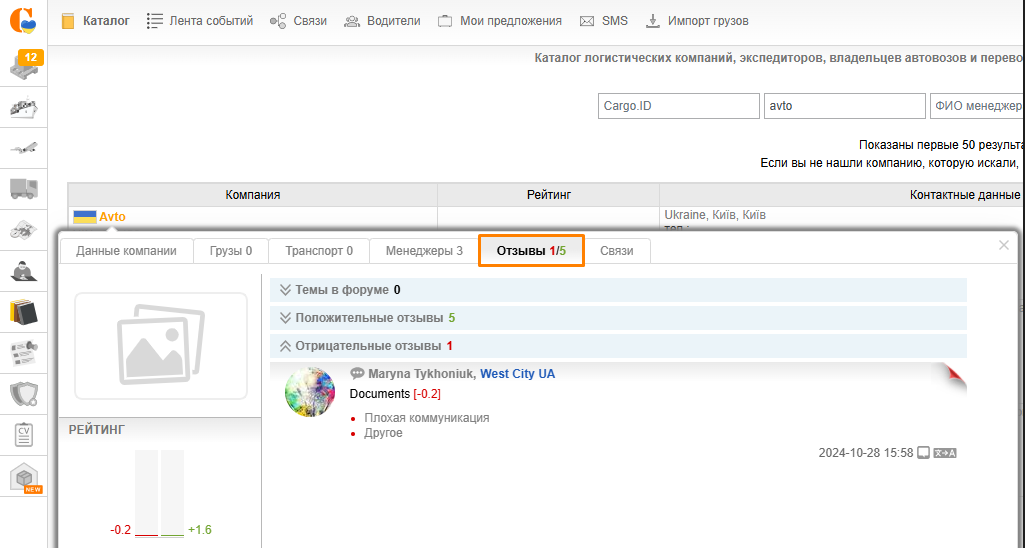Close the company details popup
This screenshot has height=548, width=1025.
tap(1004, 245)
